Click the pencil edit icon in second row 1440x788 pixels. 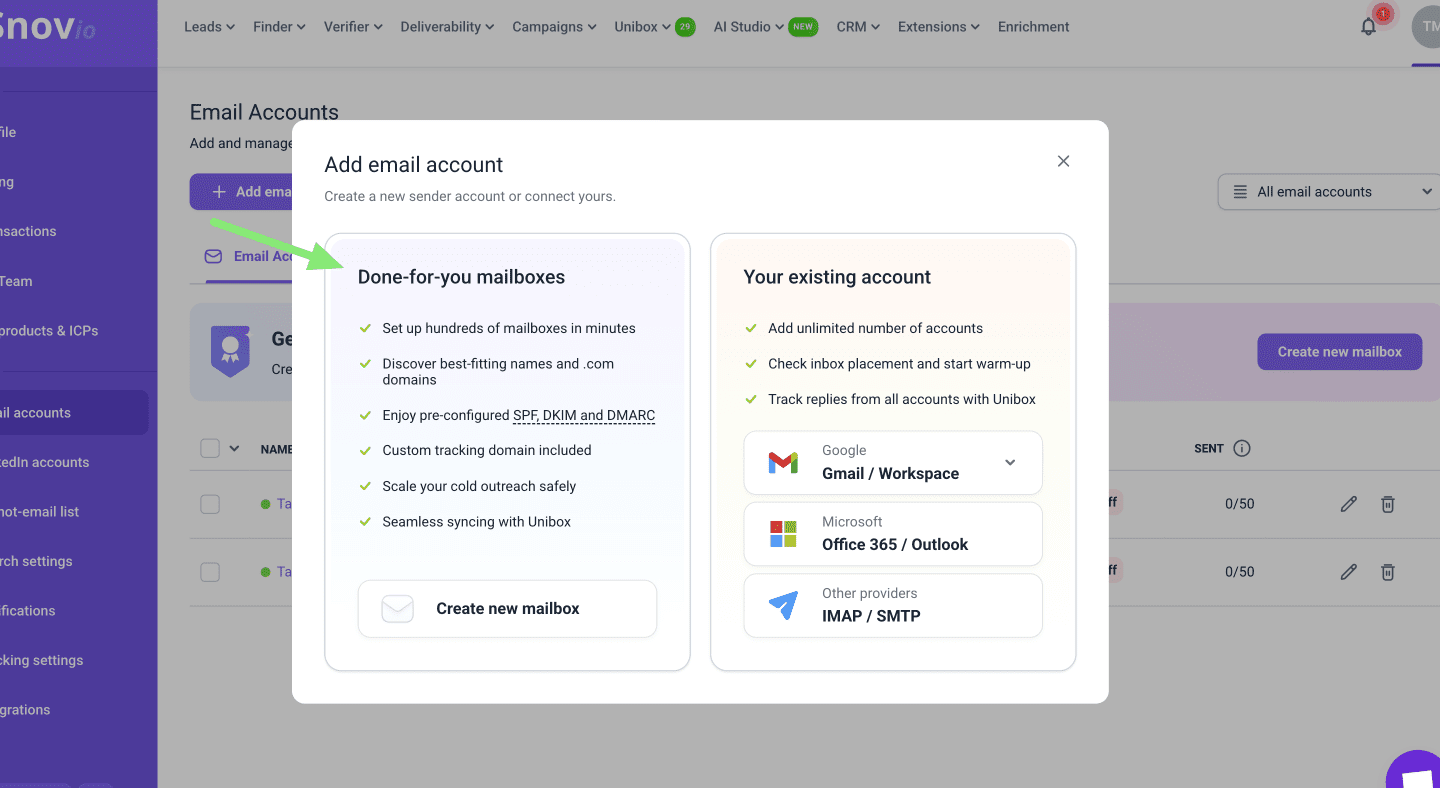[1349, 572]
